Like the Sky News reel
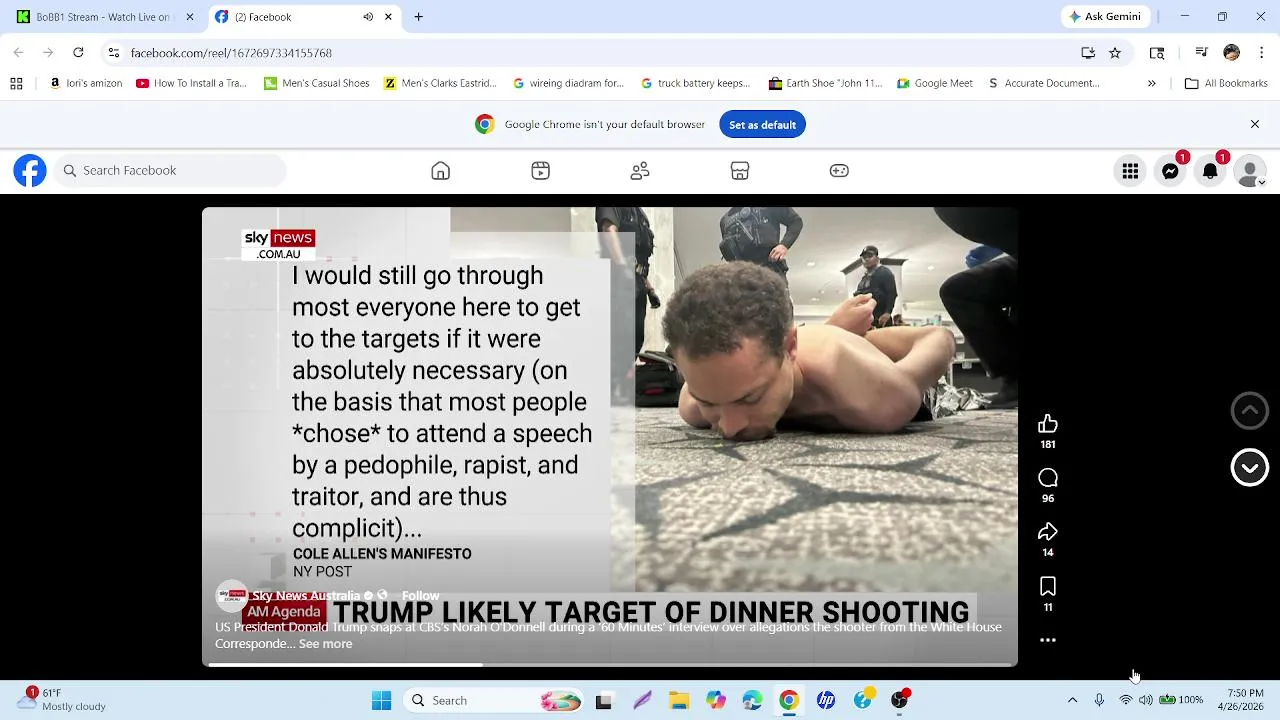This screenshot has width=1280, height=720. (1047, 424)
